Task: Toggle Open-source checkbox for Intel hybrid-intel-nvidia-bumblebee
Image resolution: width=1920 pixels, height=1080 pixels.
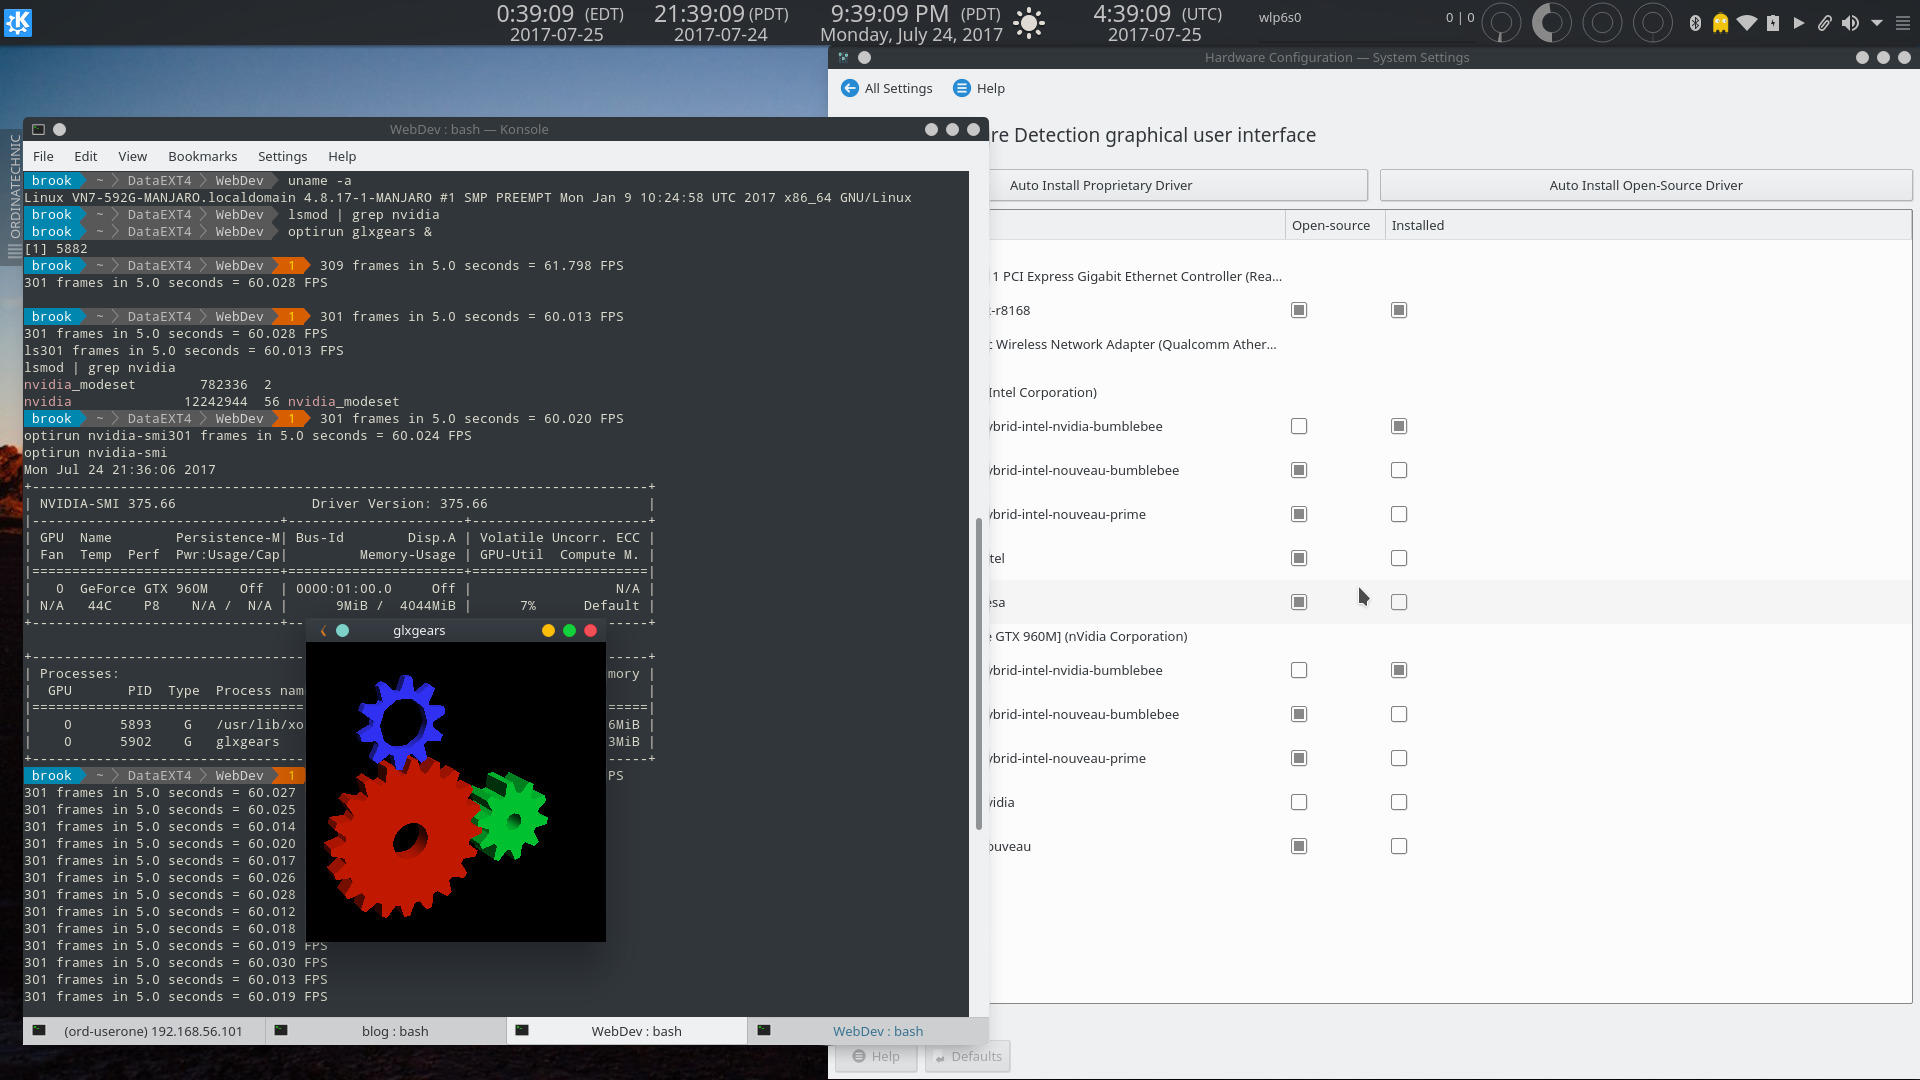Action: (x=1299, y=426)
